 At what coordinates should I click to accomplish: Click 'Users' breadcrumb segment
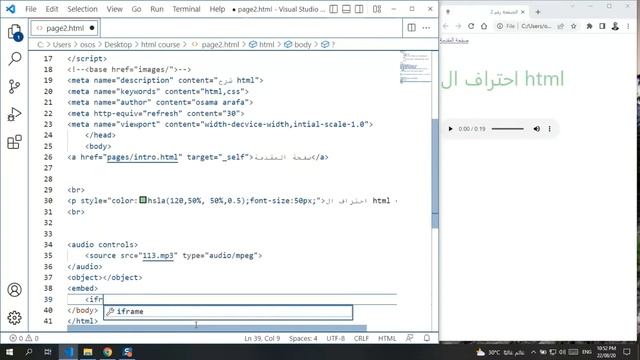(x=62, y=44)
